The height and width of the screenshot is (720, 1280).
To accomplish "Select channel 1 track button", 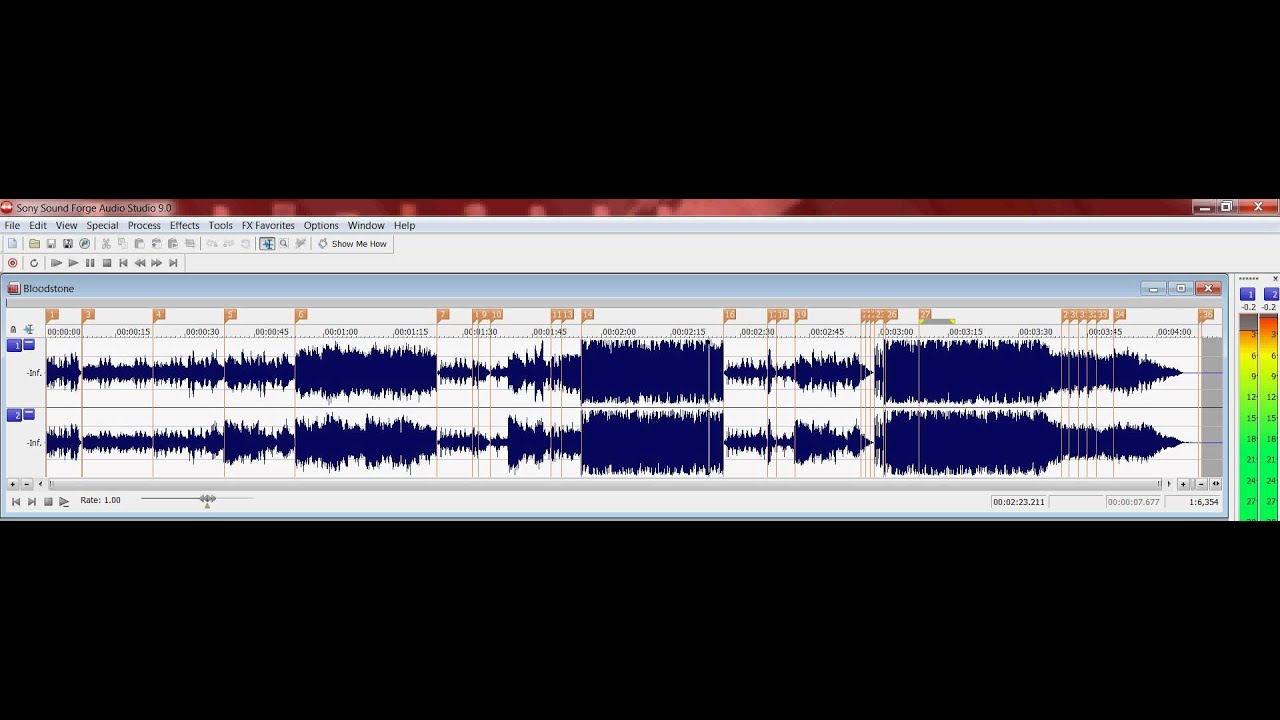I will 15,345.
